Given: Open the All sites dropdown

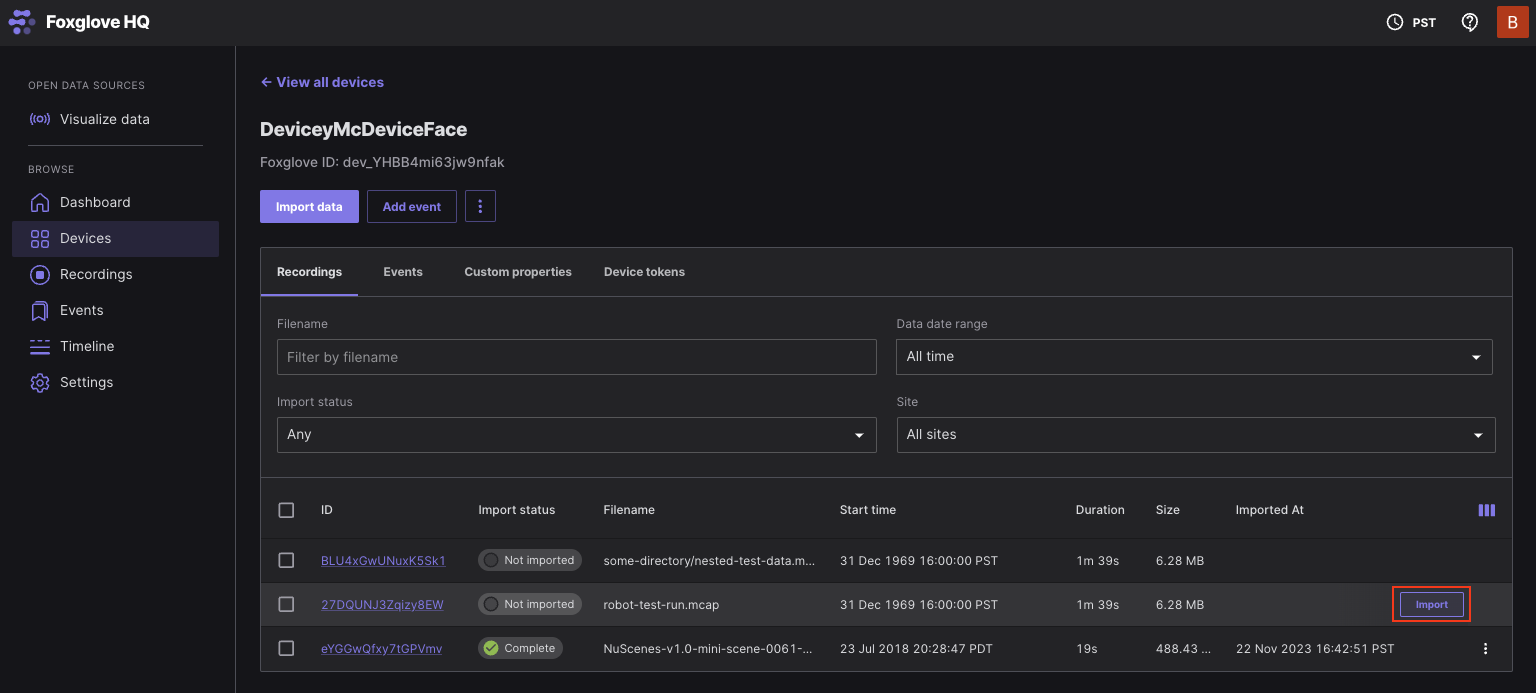Looking at the screenshot, I should 1195,435.
